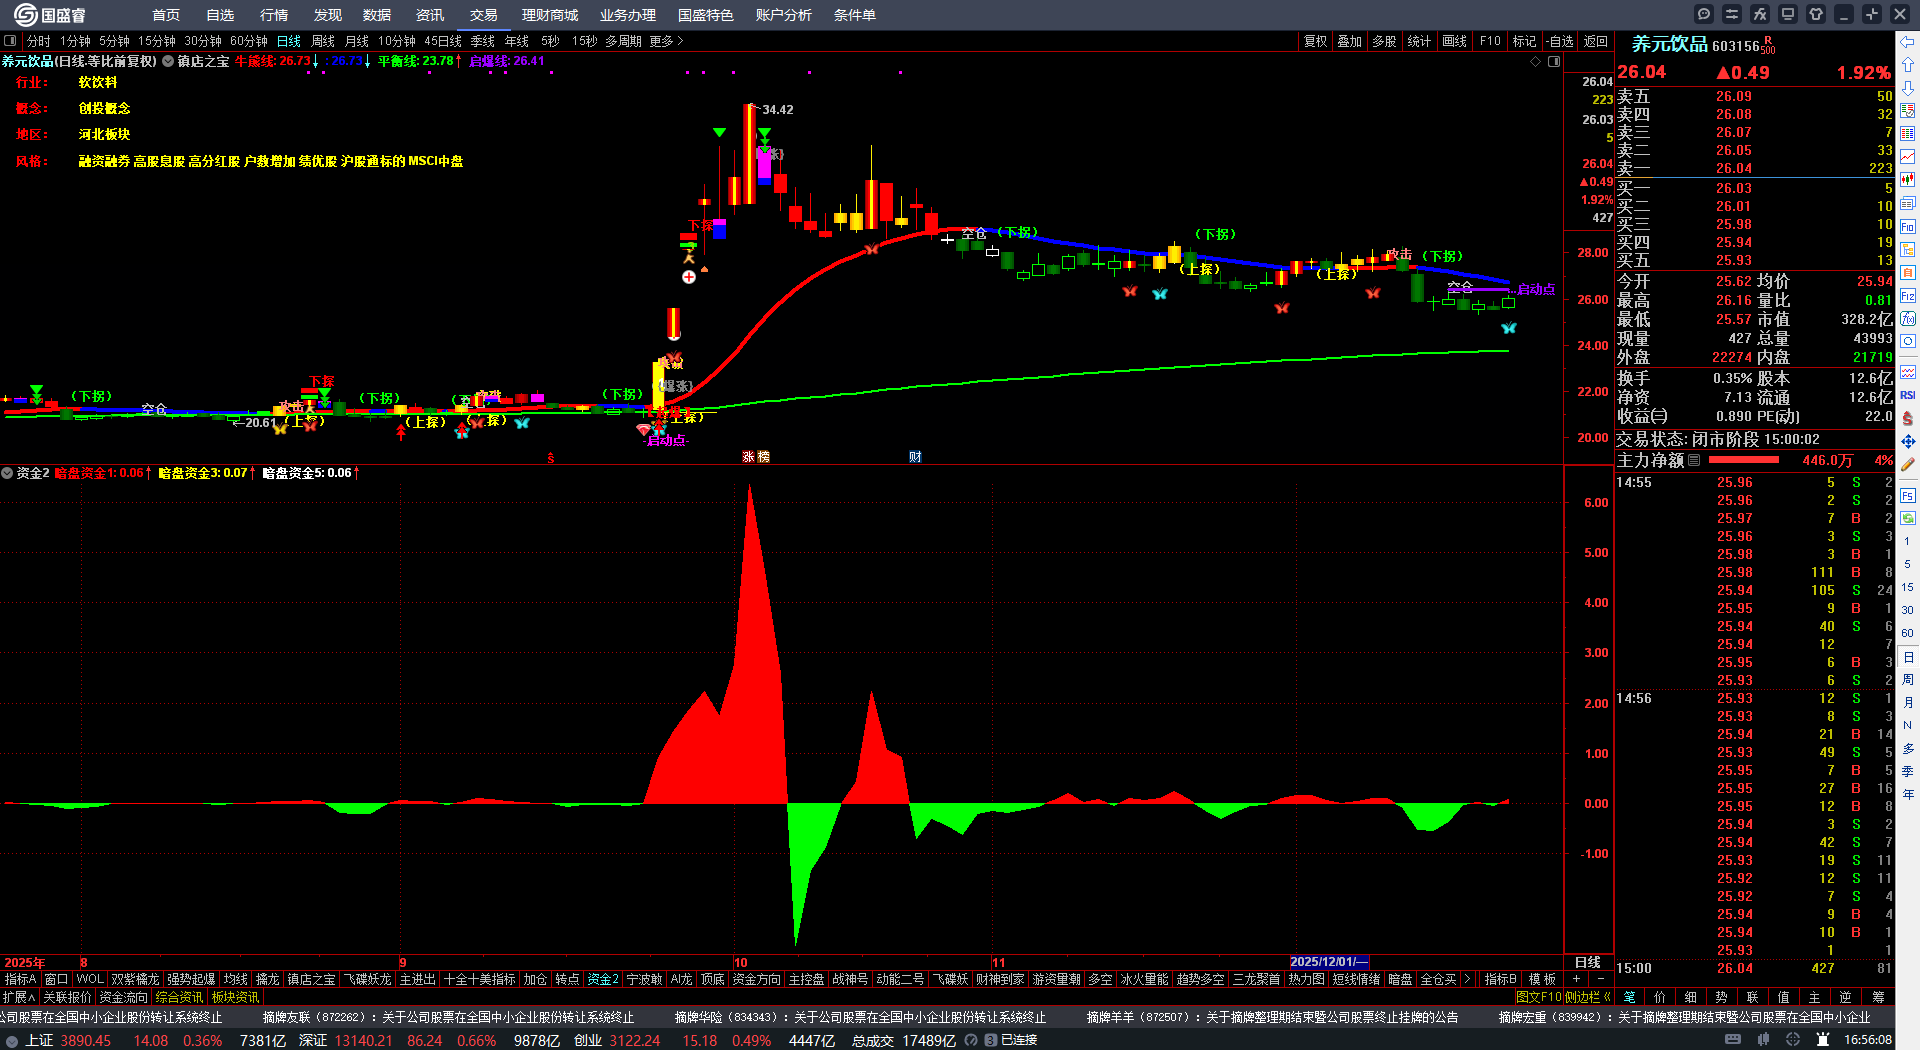Click the keyboard icon in status bar
Image resolution: width=1920 pixels, height=1050 pixels.
(1733, 1040)
